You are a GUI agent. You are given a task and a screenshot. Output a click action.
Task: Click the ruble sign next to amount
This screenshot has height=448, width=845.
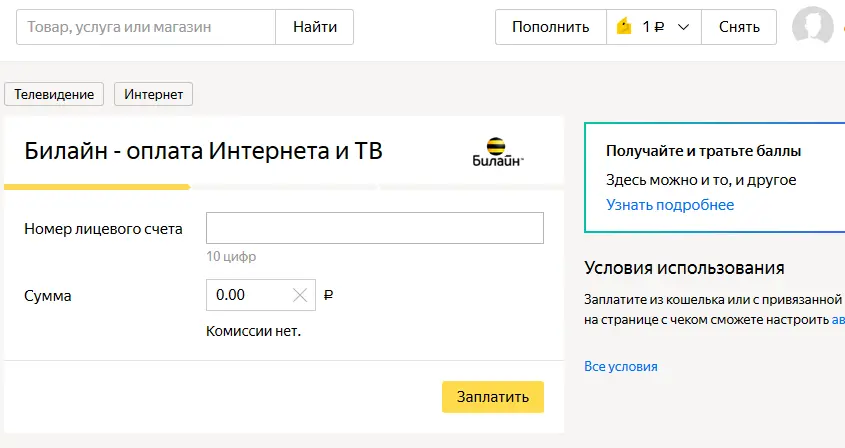pyautogui.click(x=328, y=295)
